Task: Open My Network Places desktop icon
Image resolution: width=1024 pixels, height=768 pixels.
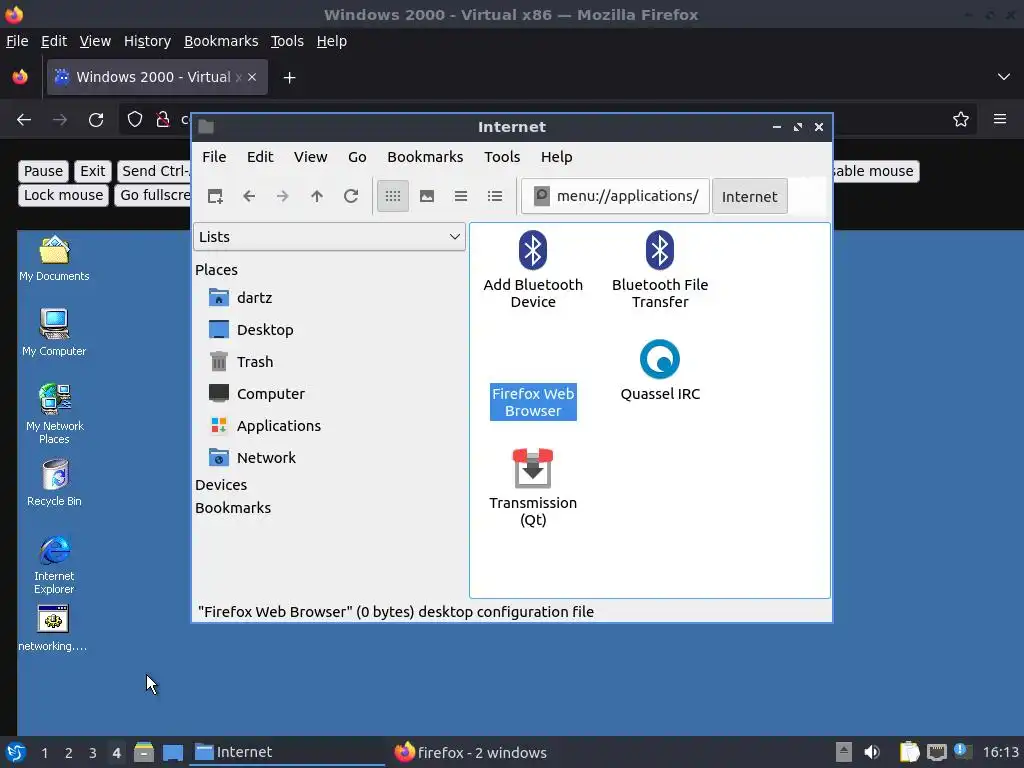Action: (x=54, y=414)
